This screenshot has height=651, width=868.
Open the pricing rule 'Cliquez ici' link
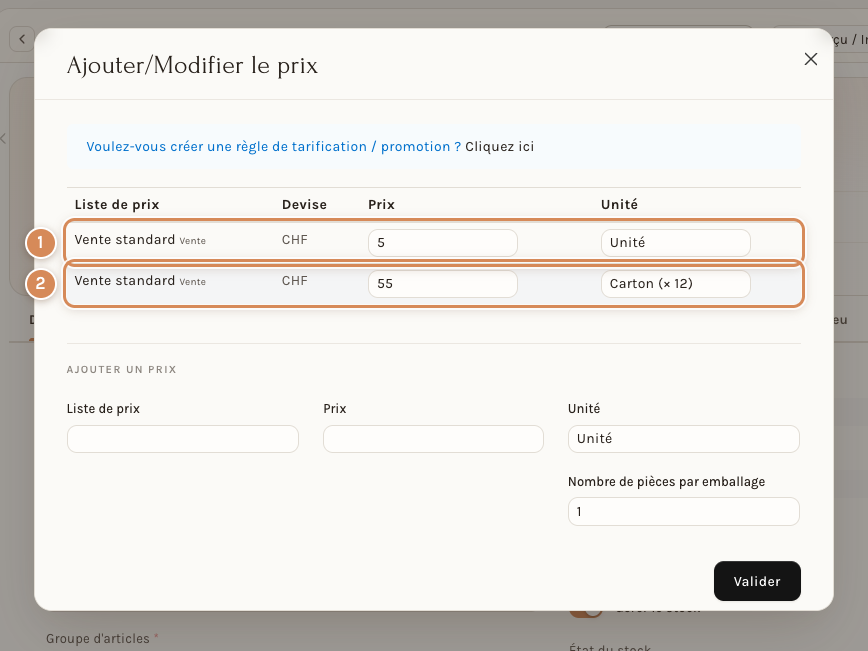click(x=499, y=147)
